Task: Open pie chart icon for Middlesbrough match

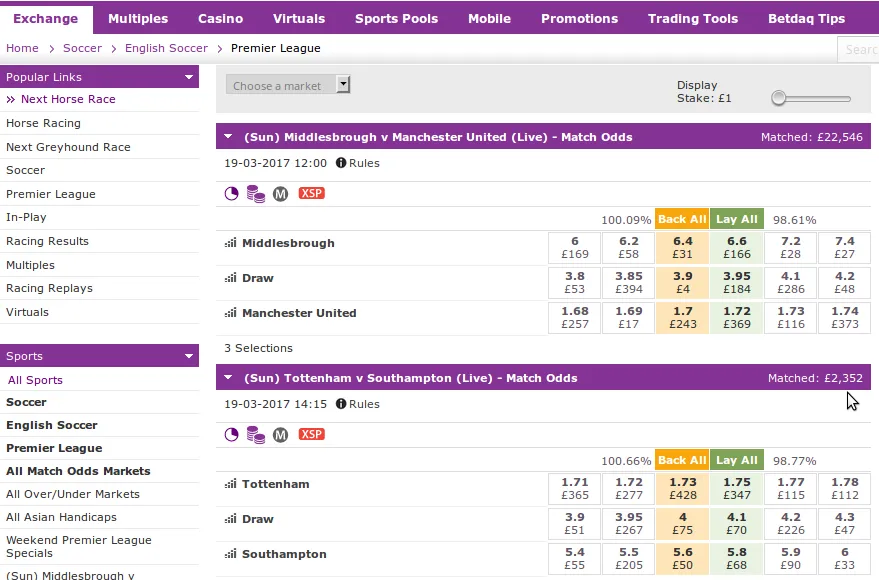Action: click(232, 194)
